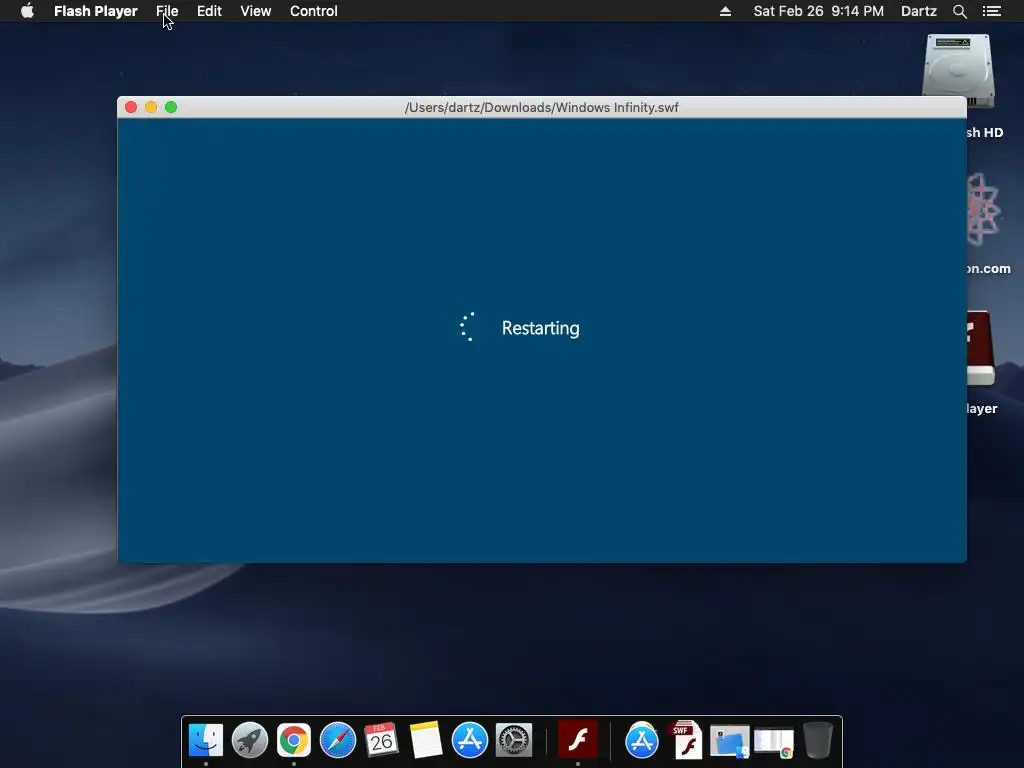
Task: Click the eject icon in menu bar
Action: point(725,11)
